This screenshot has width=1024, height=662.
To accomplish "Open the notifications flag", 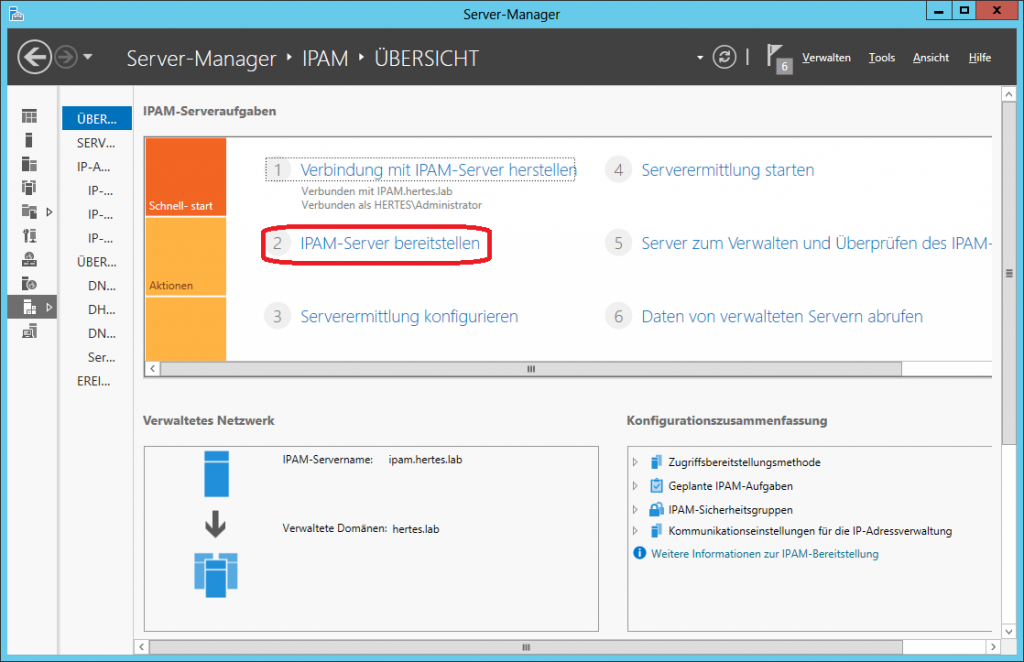I will point(777,57).
